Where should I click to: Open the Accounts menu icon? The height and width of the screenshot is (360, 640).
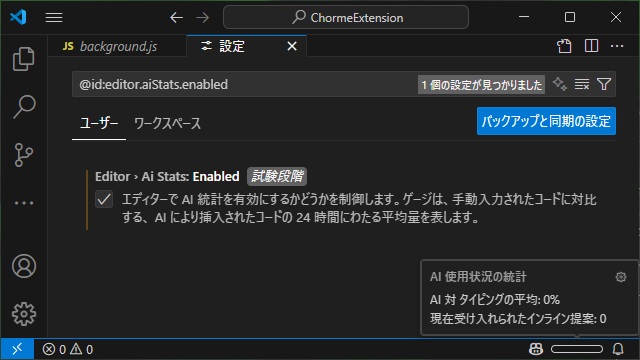point(24,266)
